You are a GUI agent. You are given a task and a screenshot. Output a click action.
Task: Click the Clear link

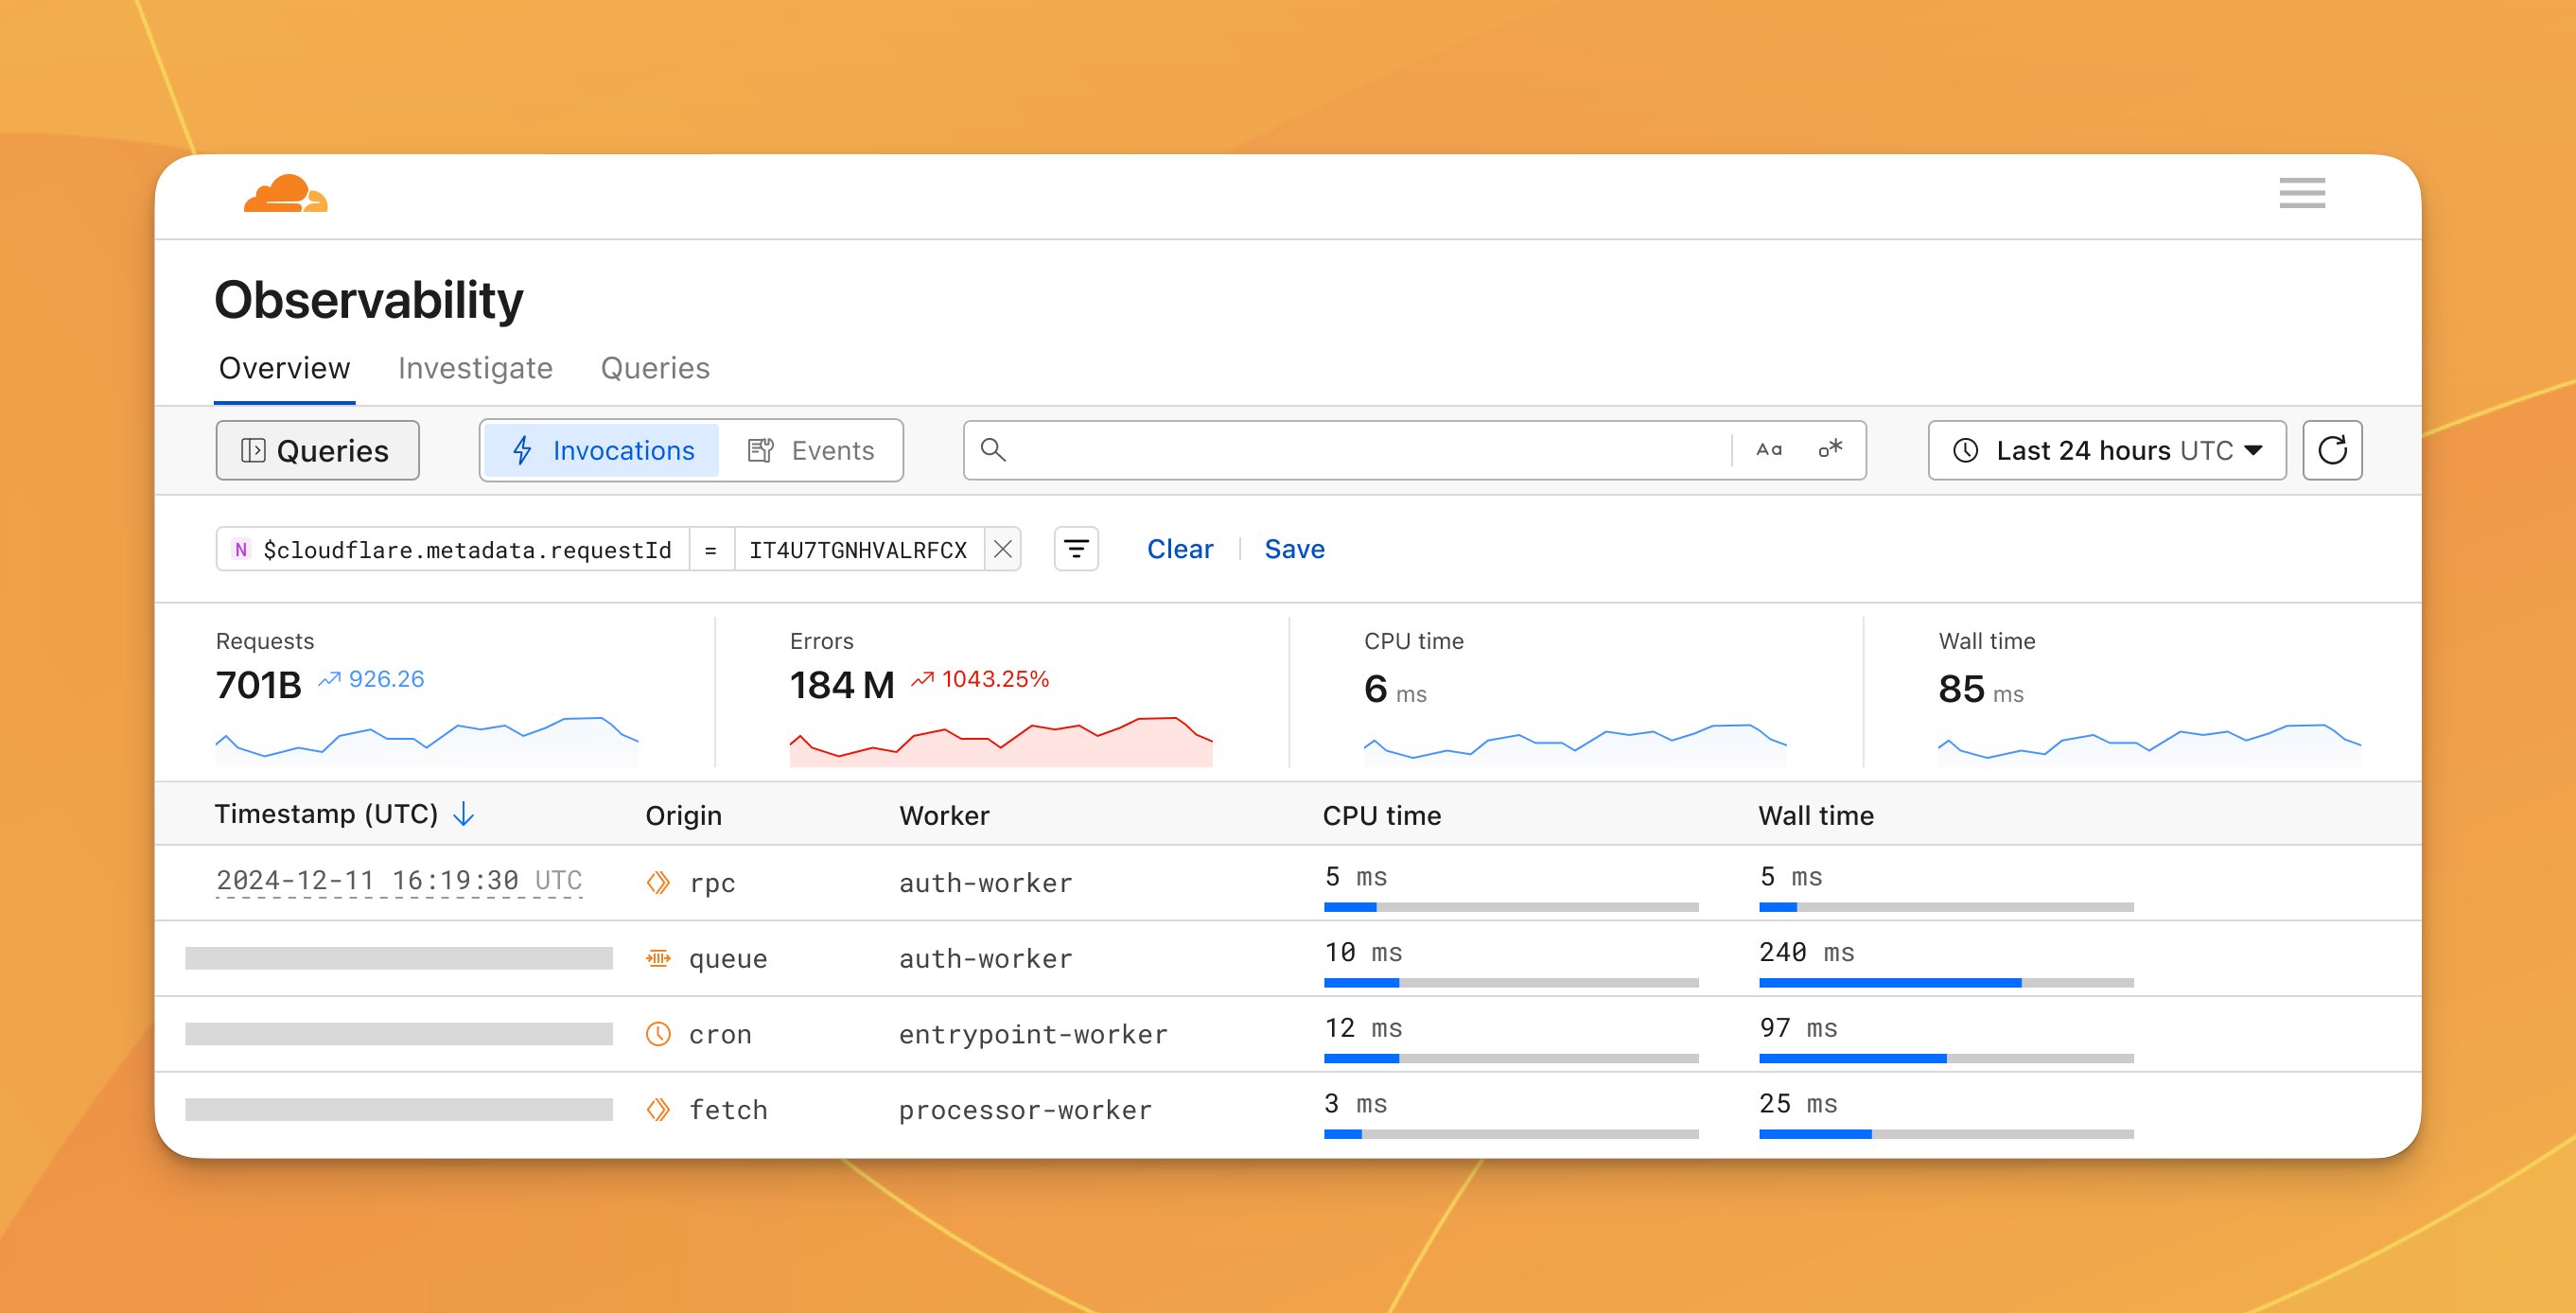point(1180,549)
